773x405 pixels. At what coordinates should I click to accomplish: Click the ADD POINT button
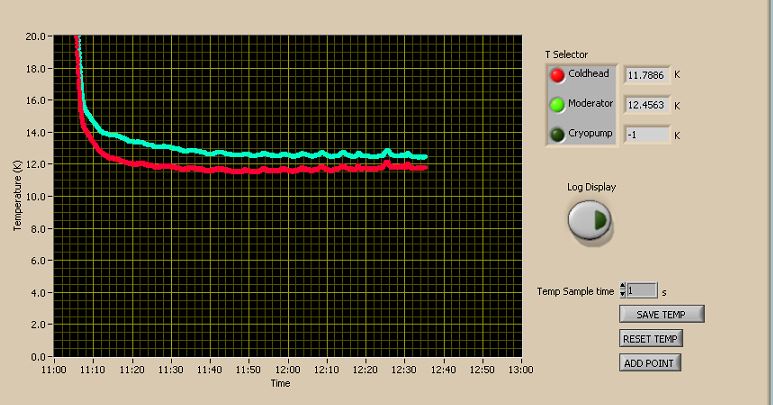click(649, 363)
